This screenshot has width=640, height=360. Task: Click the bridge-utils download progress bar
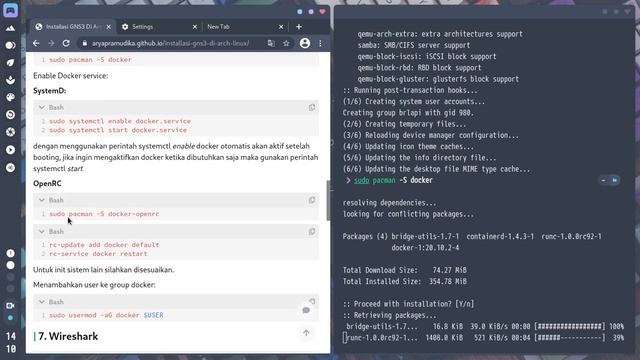click(569, 327)
